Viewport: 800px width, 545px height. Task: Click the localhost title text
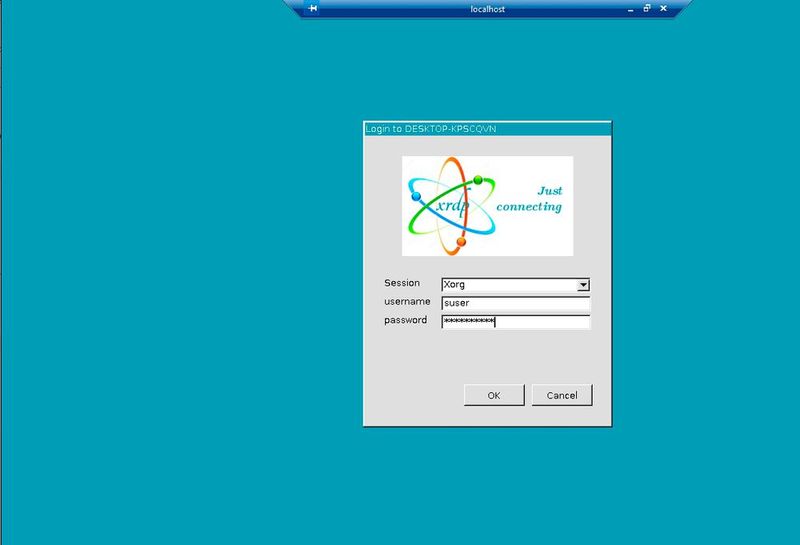pyautogui.click(x=487, y=9)
